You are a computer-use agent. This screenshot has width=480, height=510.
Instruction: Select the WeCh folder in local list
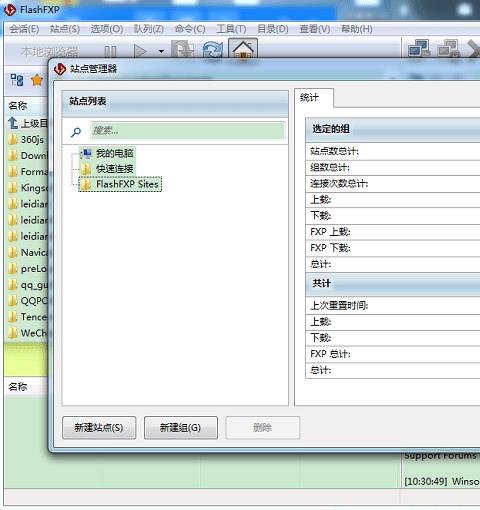click(28, 333)
